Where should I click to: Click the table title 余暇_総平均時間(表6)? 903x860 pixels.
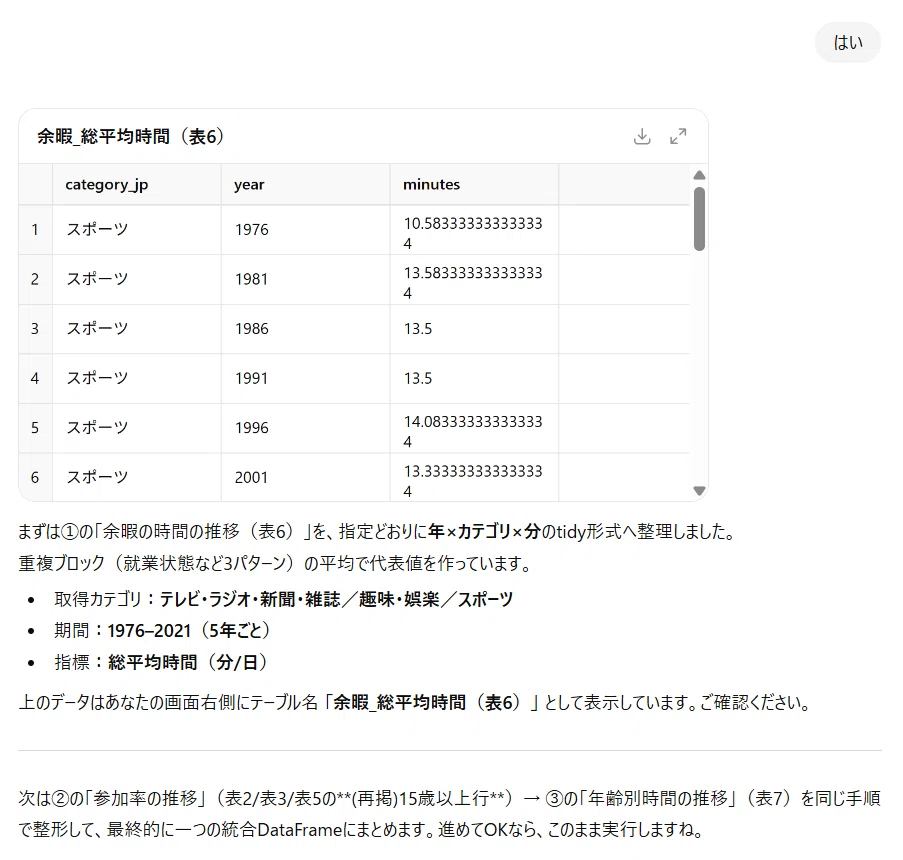[x=130, y=137]
